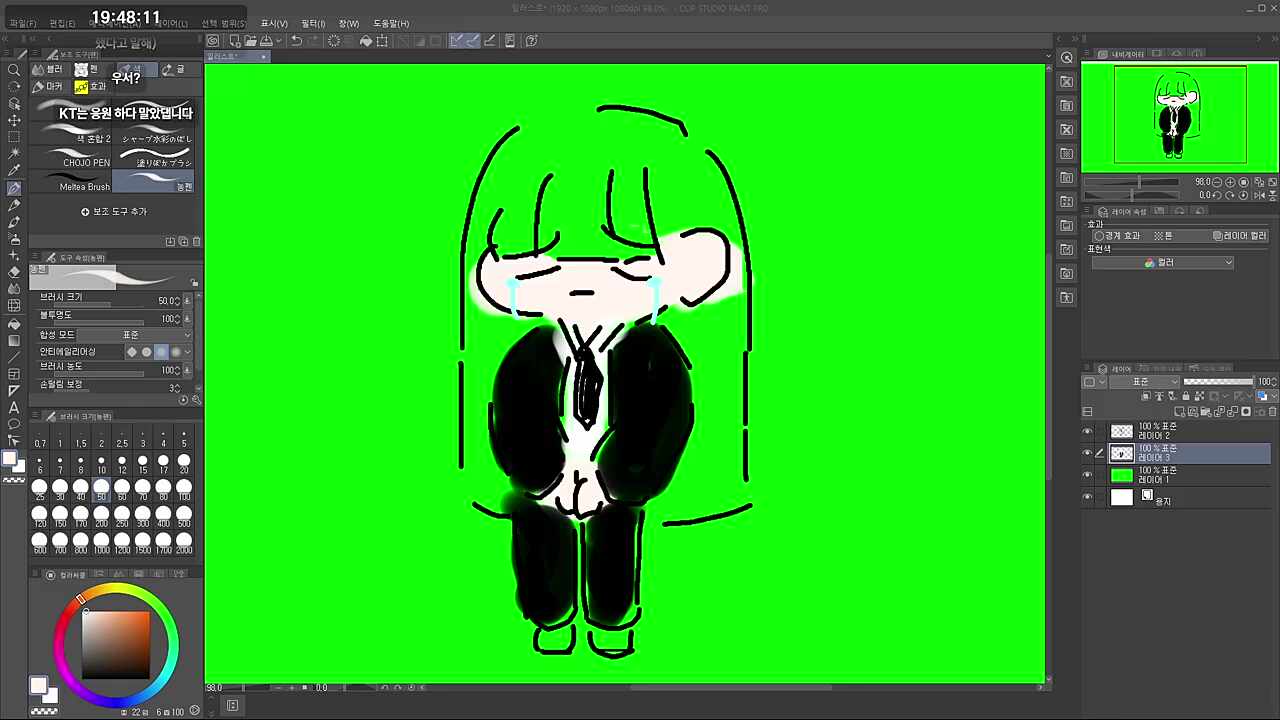Click the 레이어 컬러 button
Image resolution: width=1280 pixels, height=720 pixels.
(x=1239, y=236)
